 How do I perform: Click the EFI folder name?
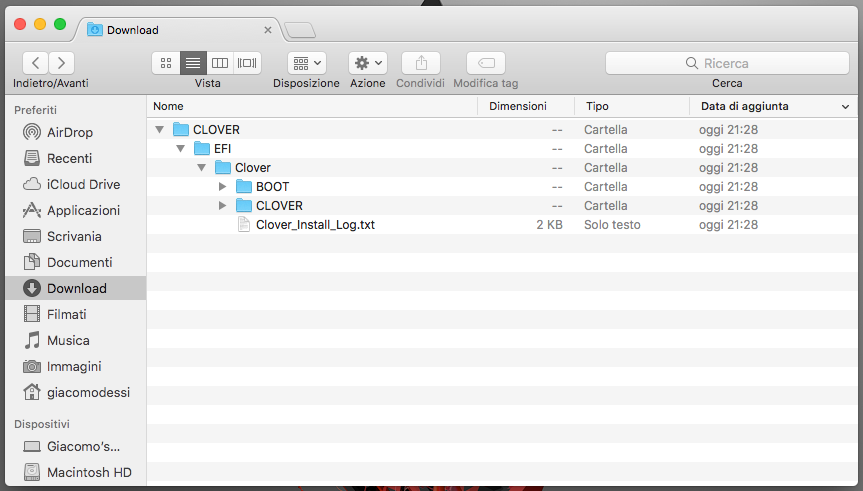[222, 149]
